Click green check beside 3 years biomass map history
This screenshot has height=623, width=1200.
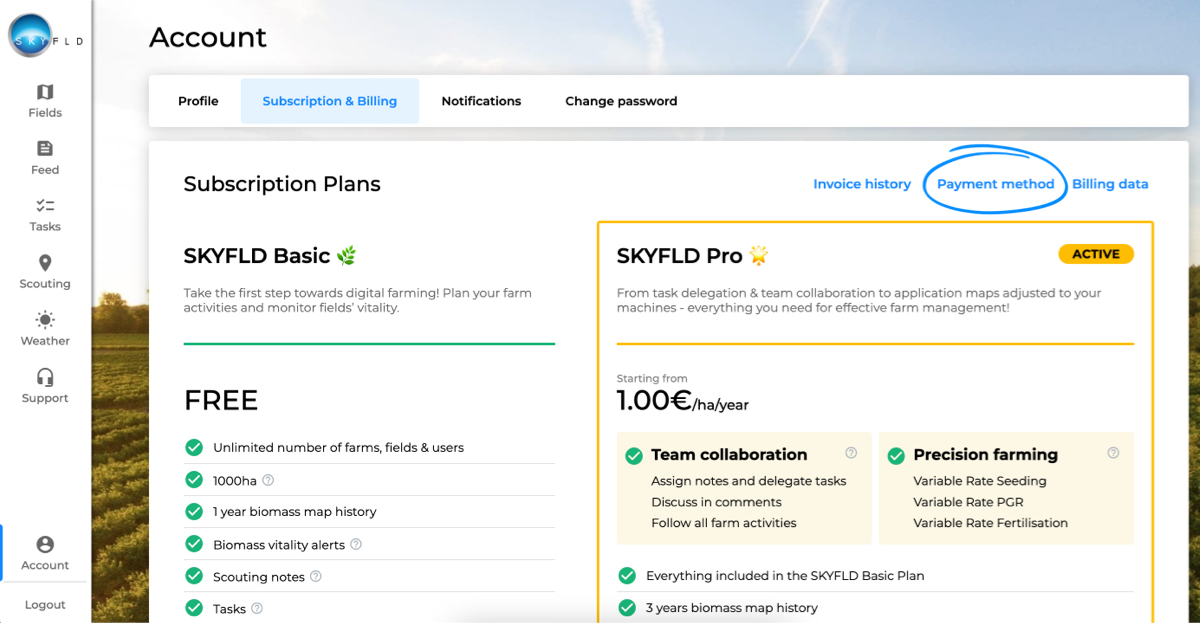click(x=627, y=607)
